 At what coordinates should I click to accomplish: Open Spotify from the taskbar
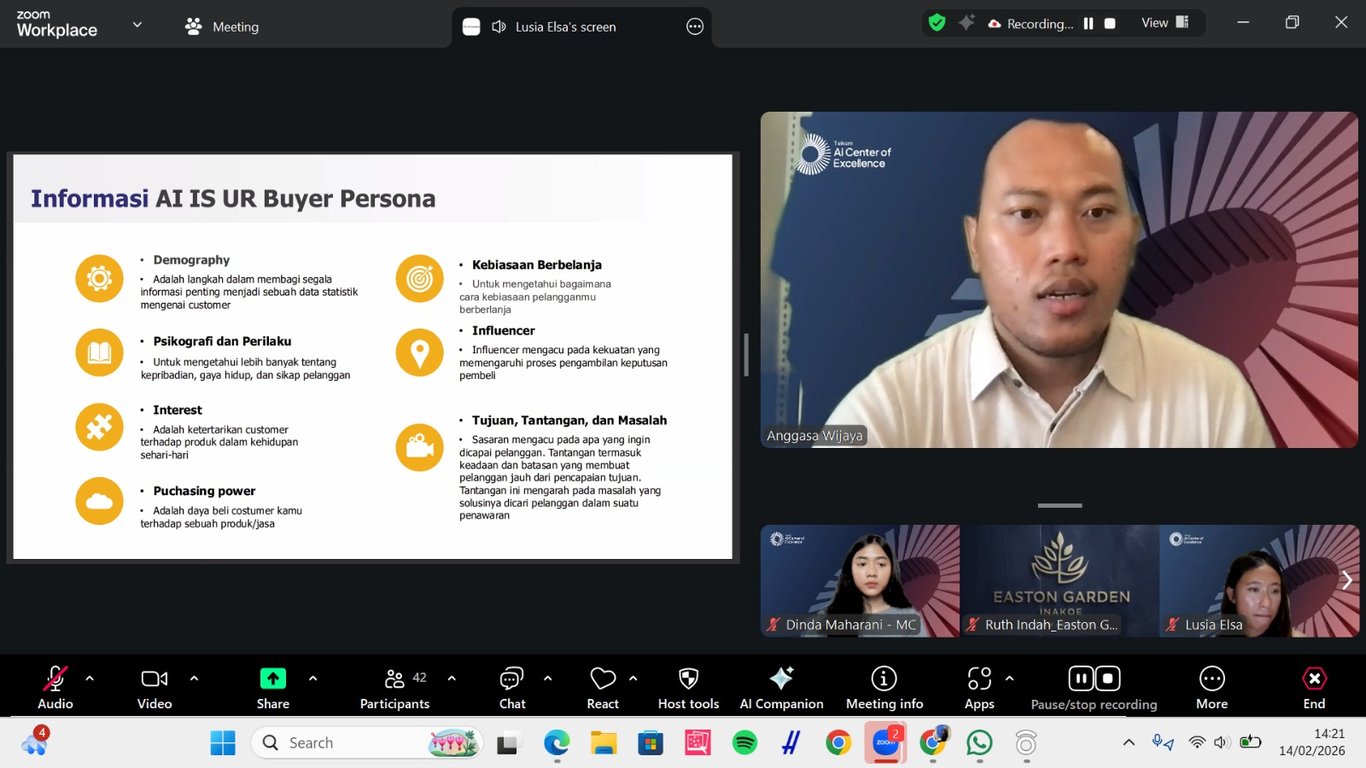744,743
